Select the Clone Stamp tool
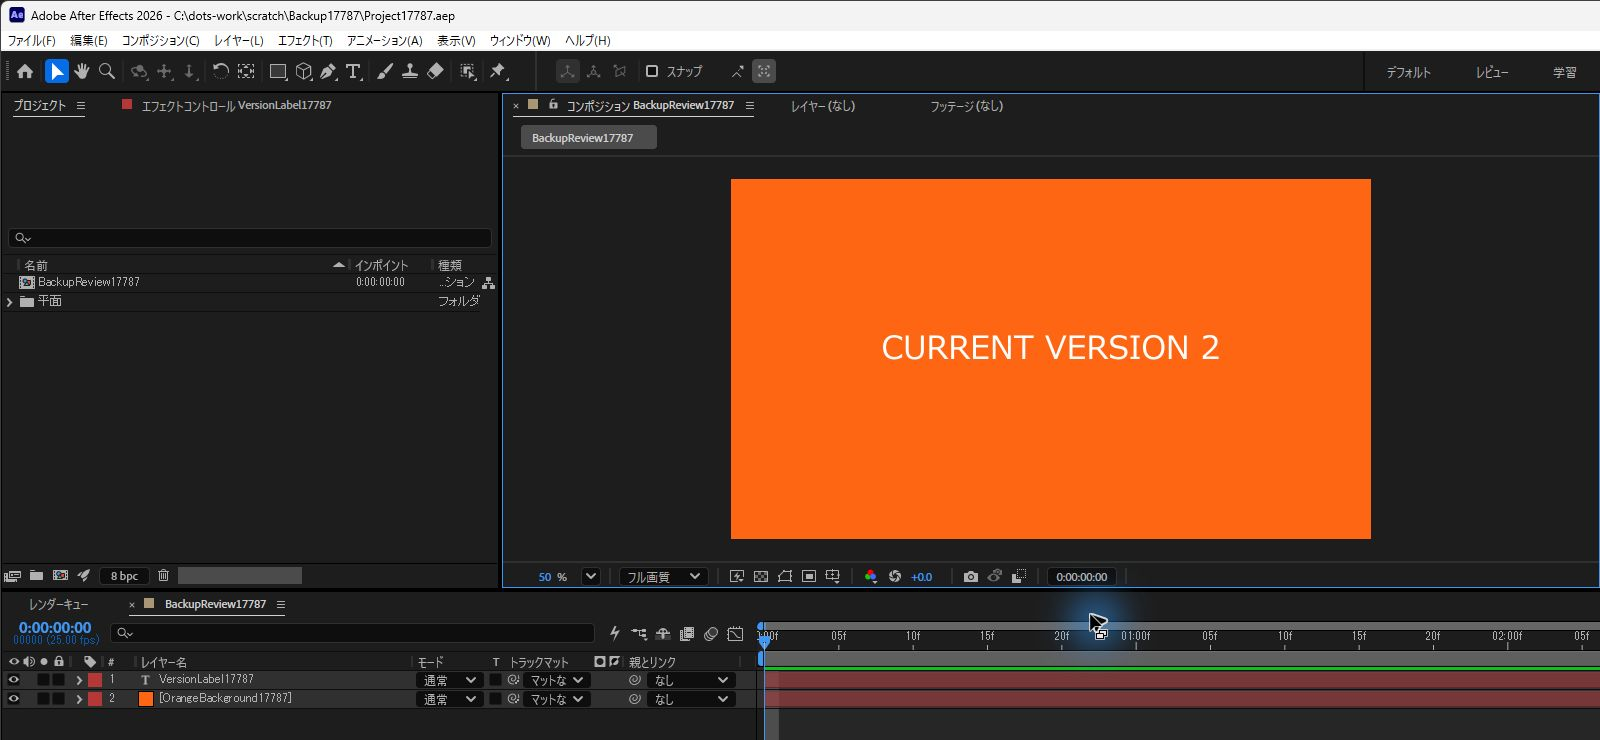The height and width of the screenshot is (740, 1600). pyautogui.click(x=410, y=71)
